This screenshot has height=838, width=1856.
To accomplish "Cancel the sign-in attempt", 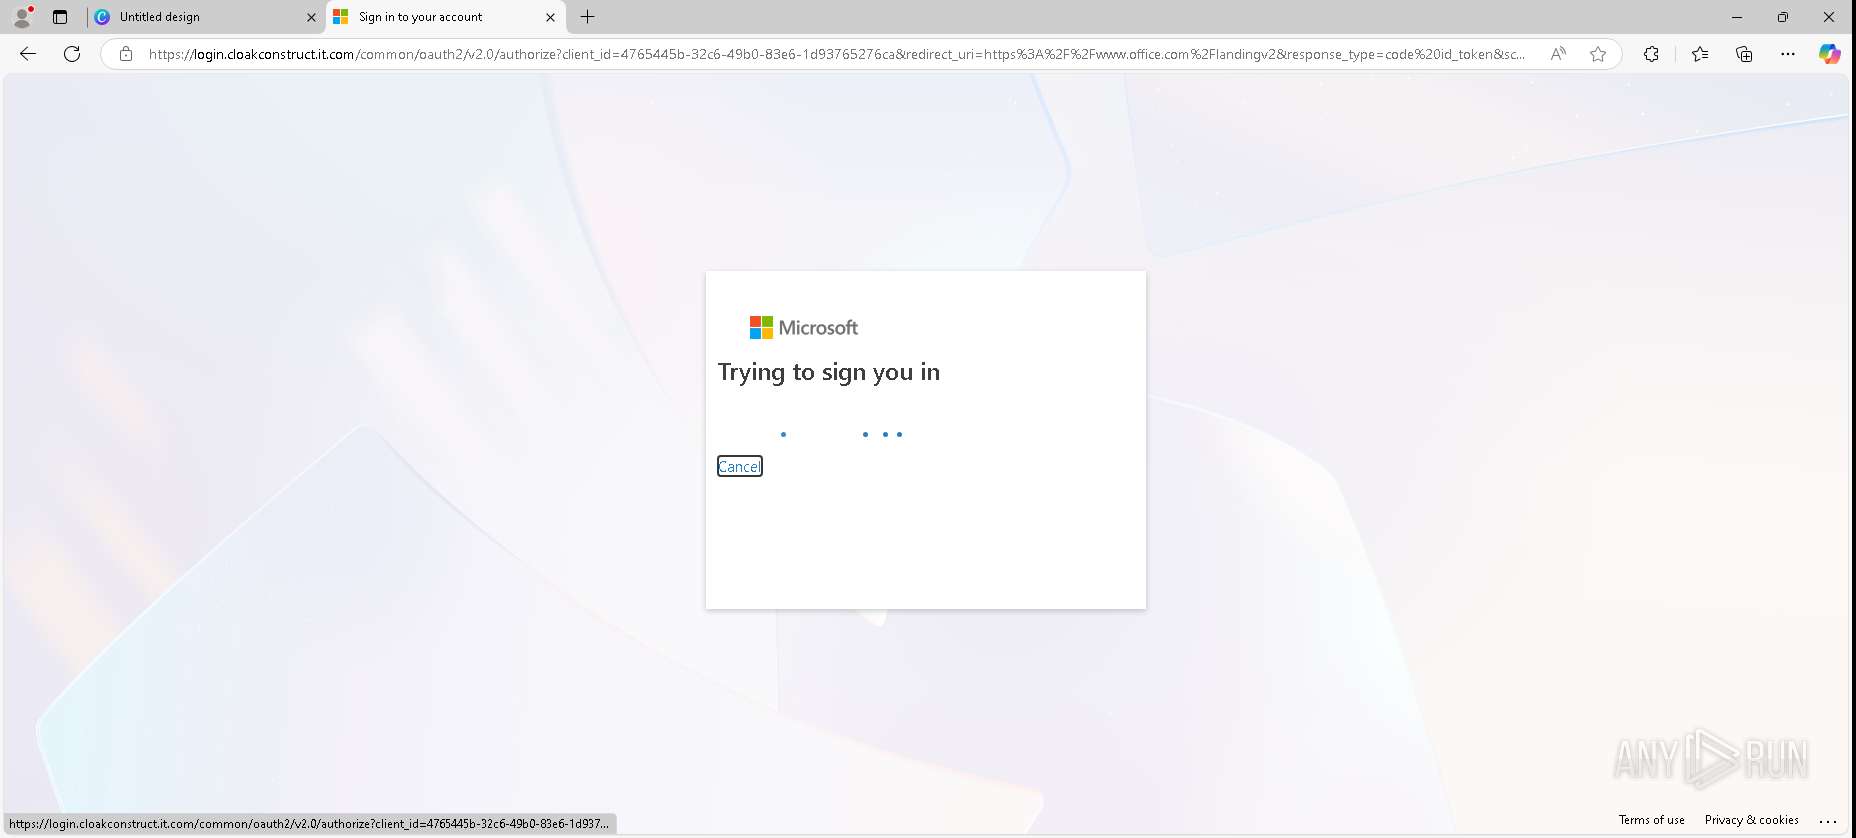I will click(739, 466).
